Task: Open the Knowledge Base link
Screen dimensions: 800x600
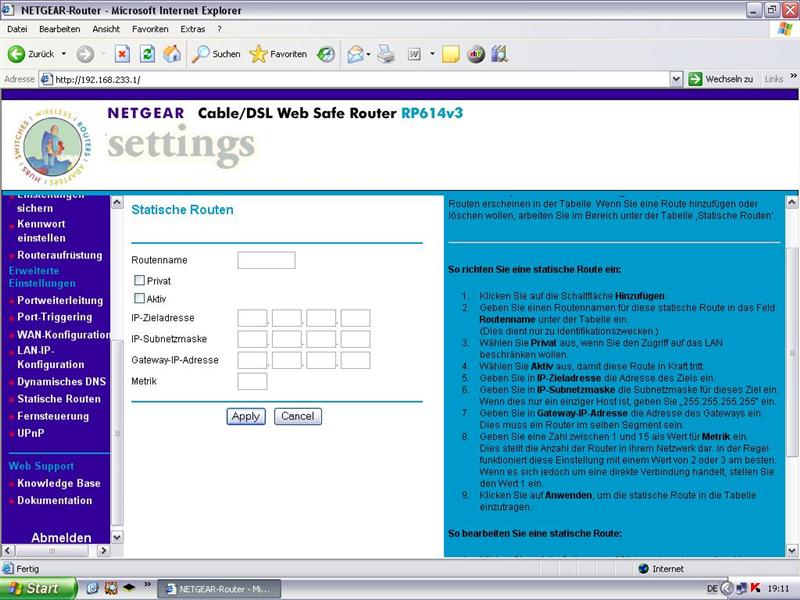Action: coord(59,483)
